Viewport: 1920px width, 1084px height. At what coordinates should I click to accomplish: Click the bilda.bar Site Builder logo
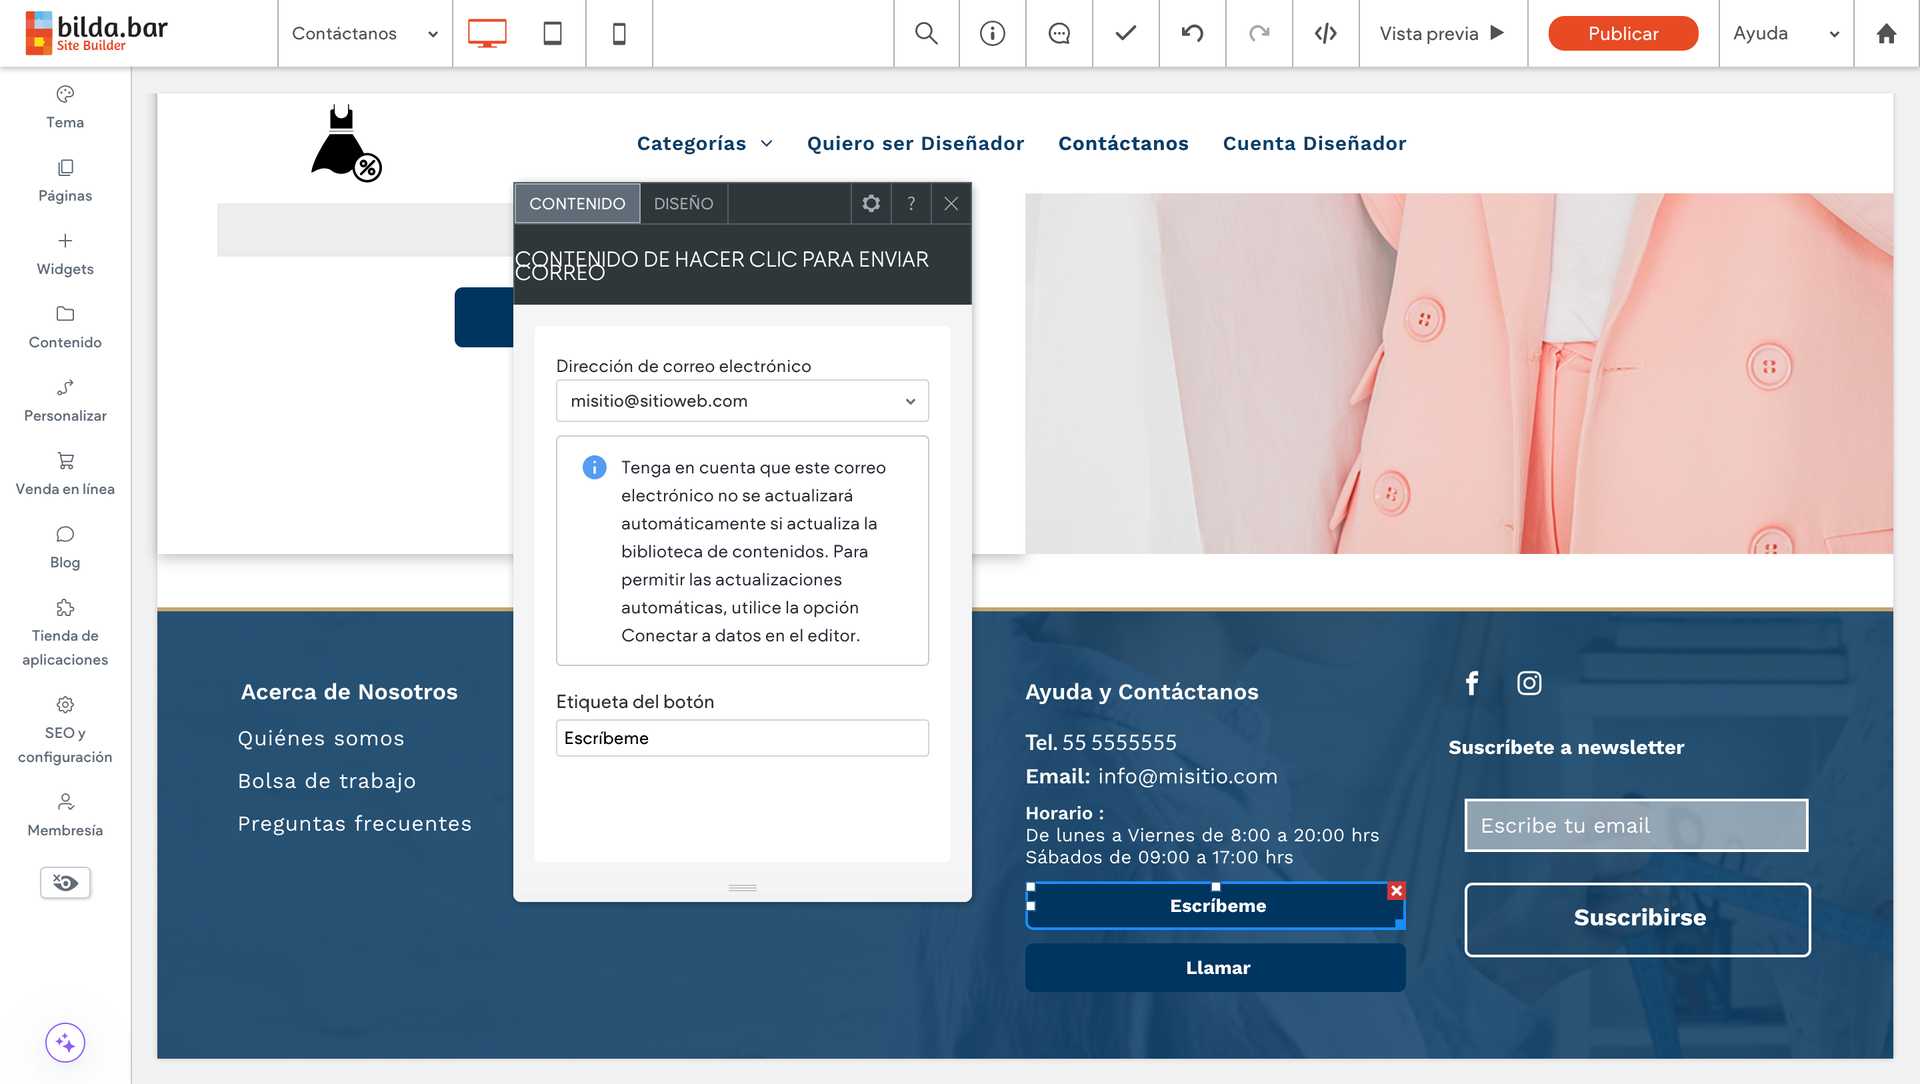pyautogui.click(x=97, y=33)
